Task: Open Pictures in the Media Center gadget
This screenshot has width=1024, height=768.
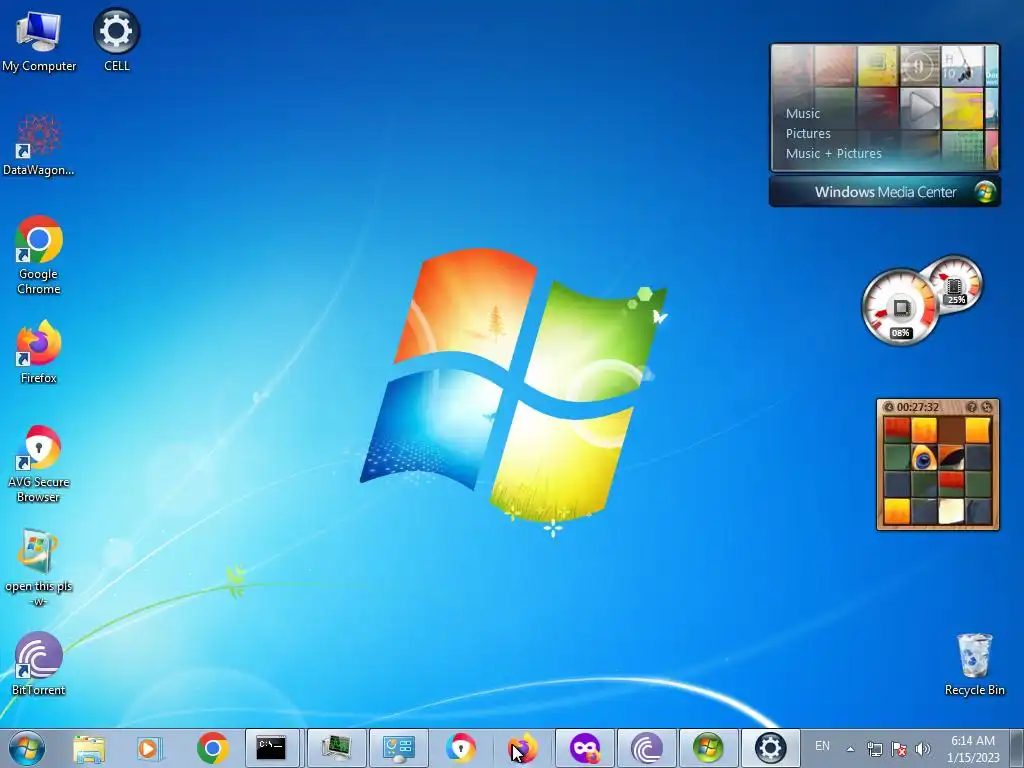Action: tap(808, 133)
